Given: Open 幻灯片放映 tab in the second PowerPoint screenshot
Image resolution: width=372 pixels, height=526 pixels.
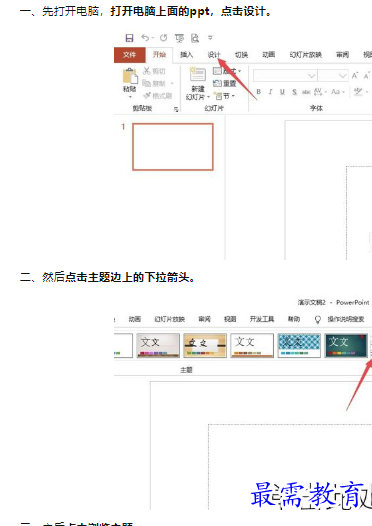Looking at the screenshot, I should point(169,319).
